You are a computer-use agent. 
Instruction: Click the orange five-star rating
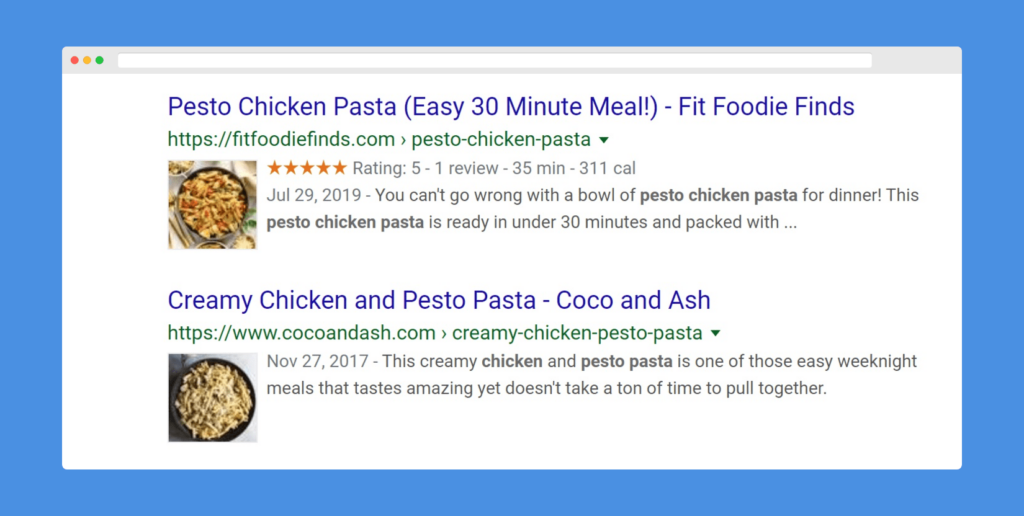(307, 168)
